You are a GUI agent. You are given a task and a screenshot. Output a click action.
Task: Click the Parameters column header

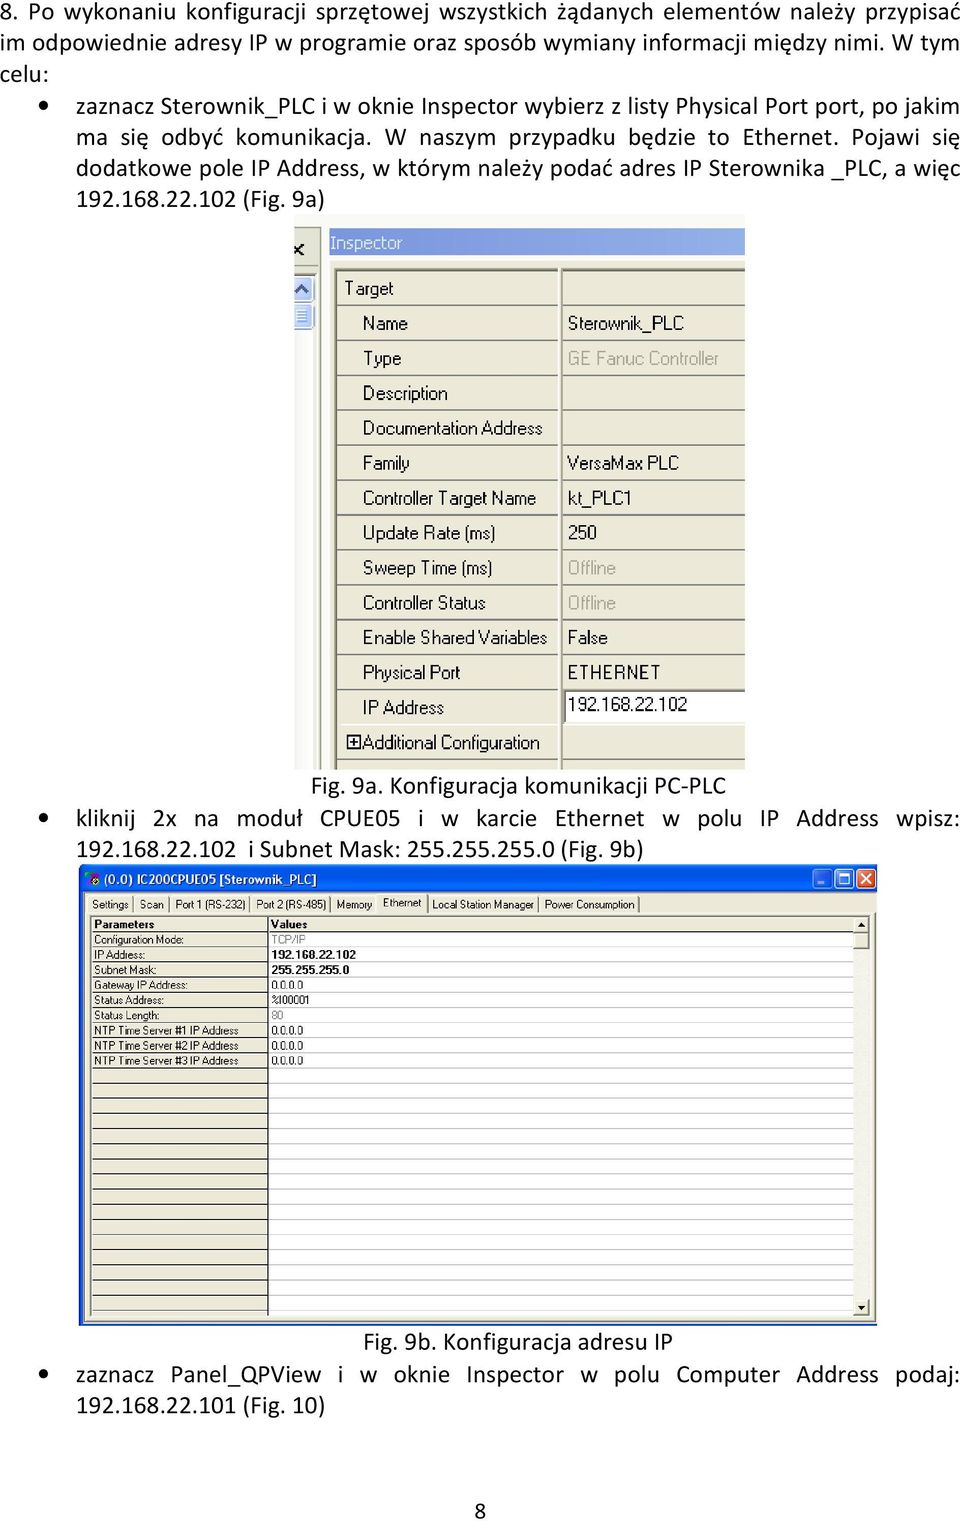(179, 925)
